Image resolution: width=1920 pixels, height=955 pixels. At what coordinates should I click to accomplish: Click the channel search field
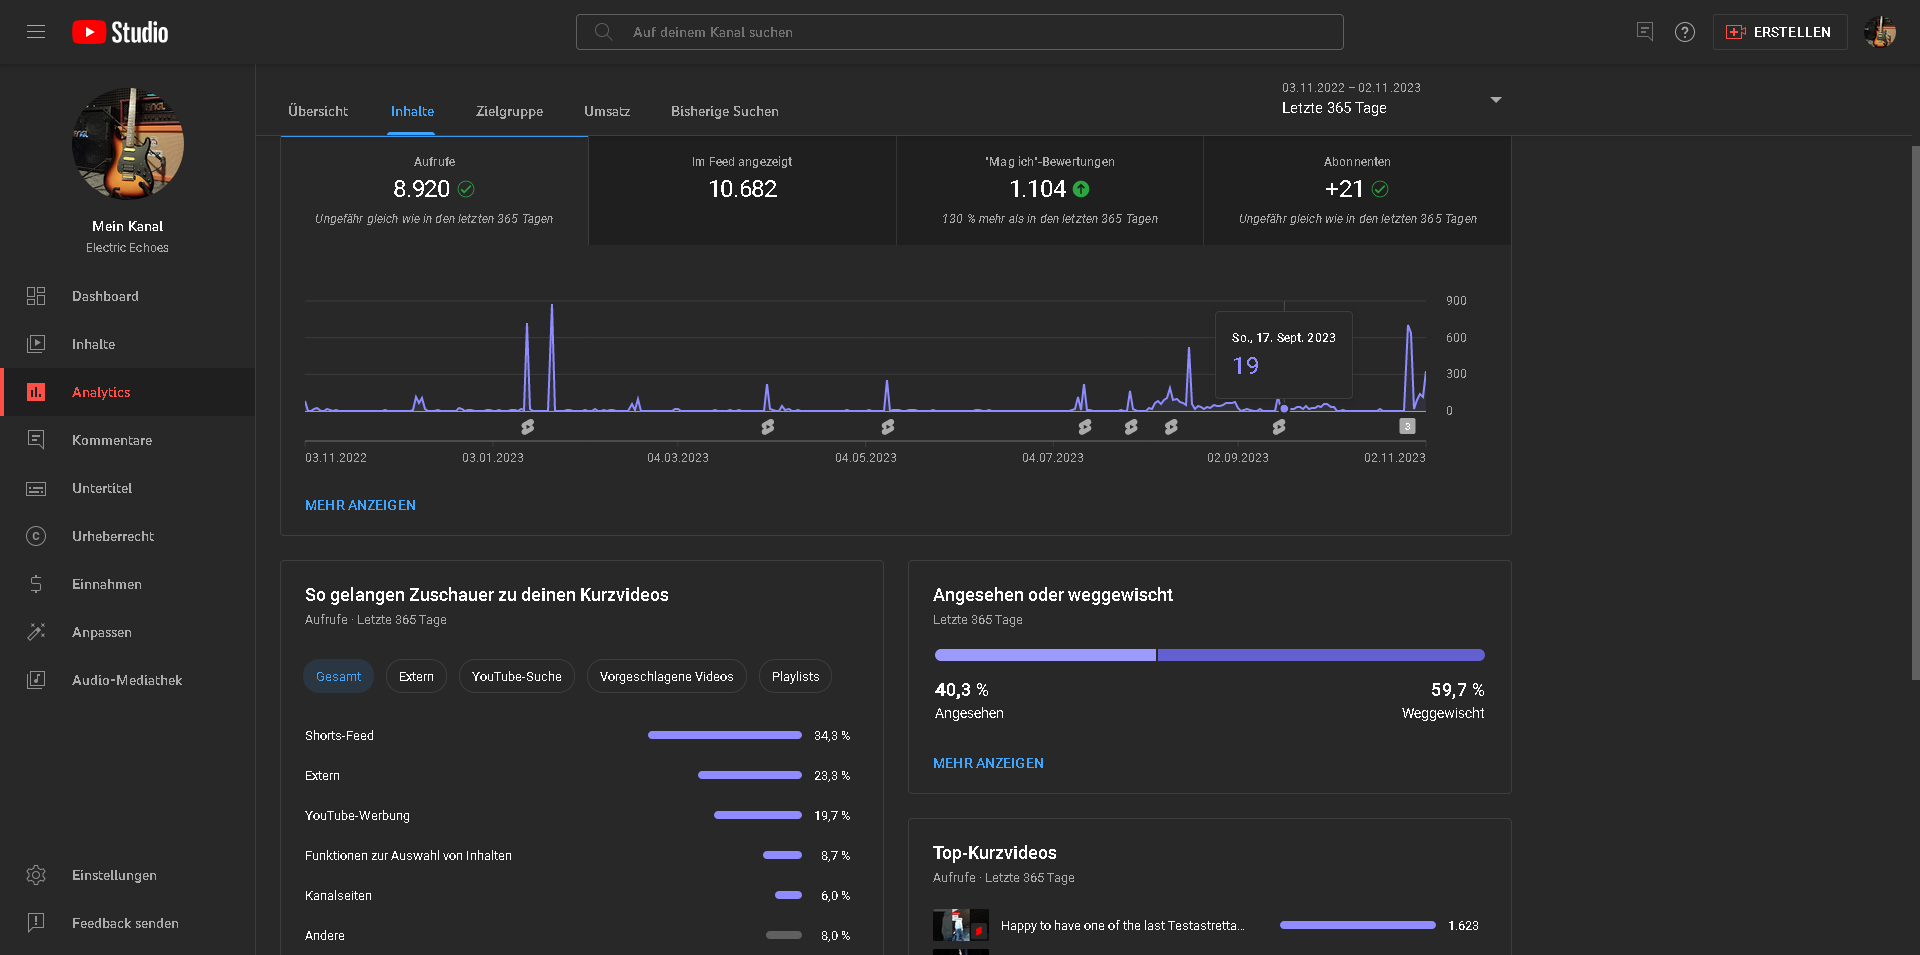click(960, 32)
